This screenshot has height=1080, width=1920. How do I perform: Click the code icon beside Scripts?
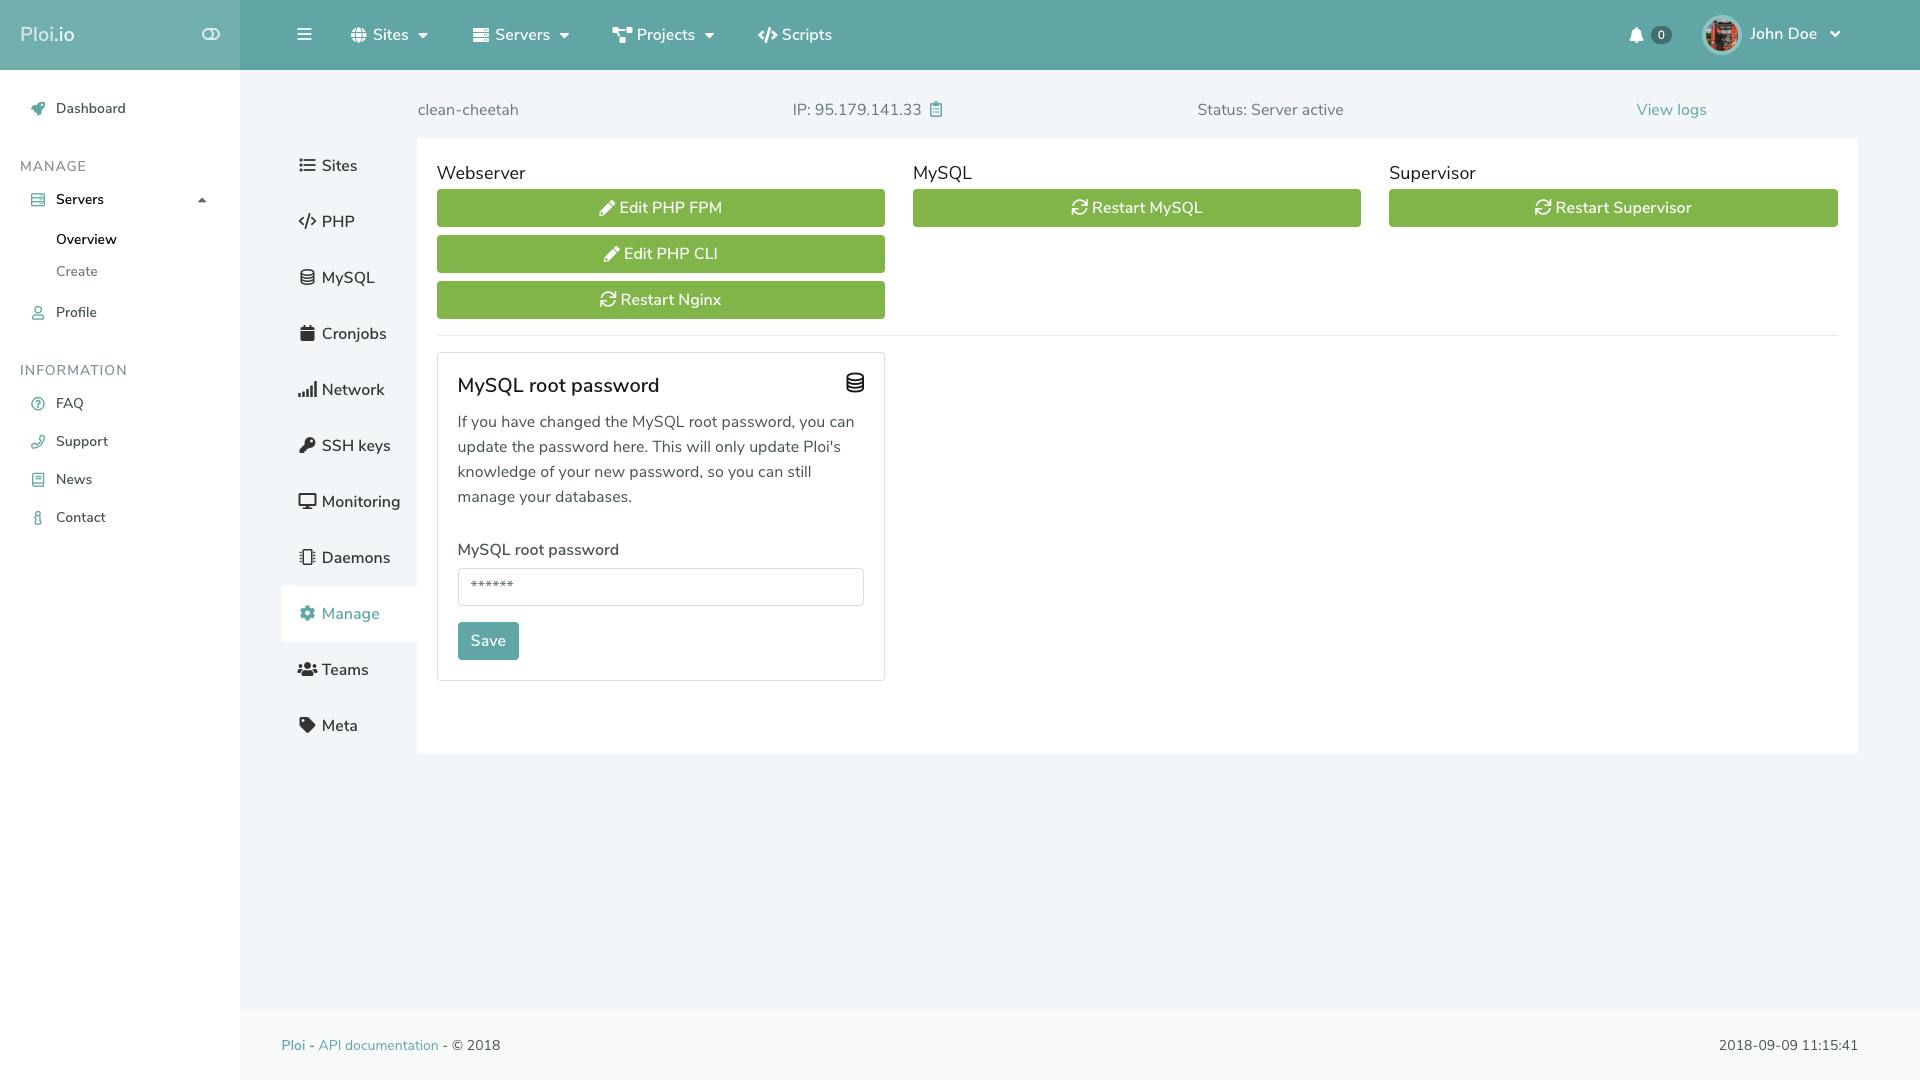tap(767, 35)
